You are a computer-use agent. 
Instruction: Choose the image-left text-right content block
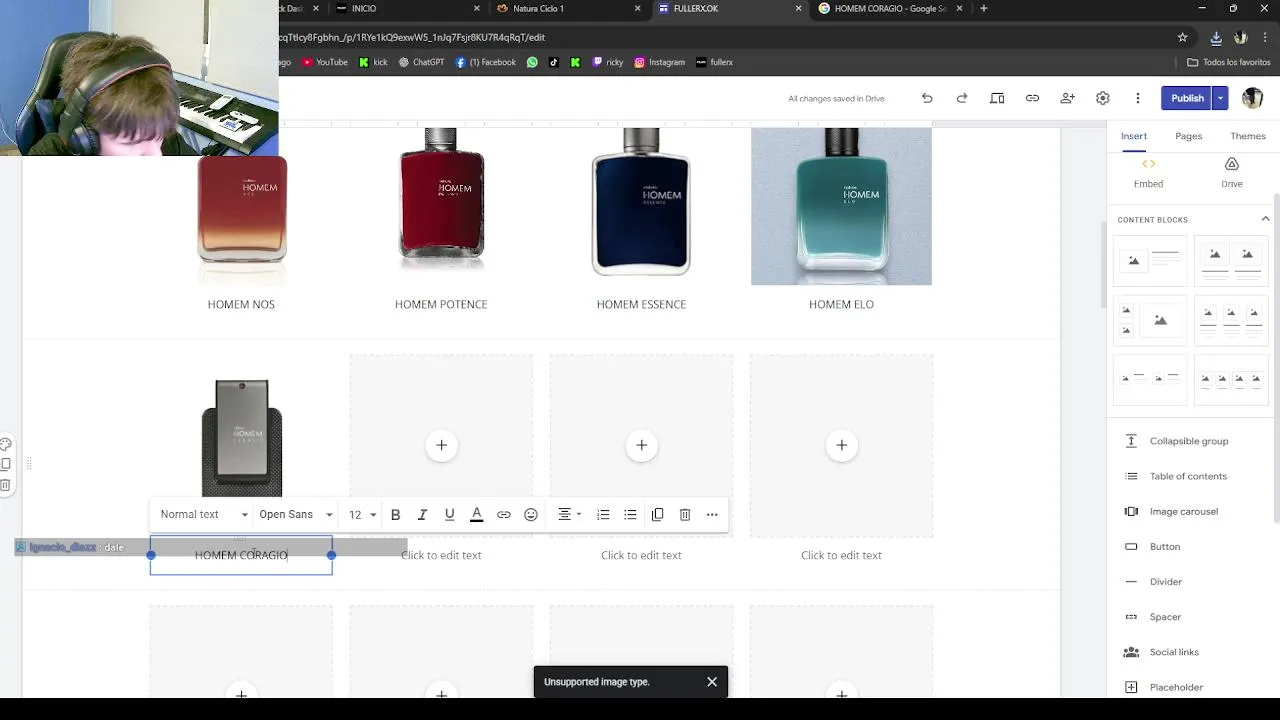click(1150, 261)
